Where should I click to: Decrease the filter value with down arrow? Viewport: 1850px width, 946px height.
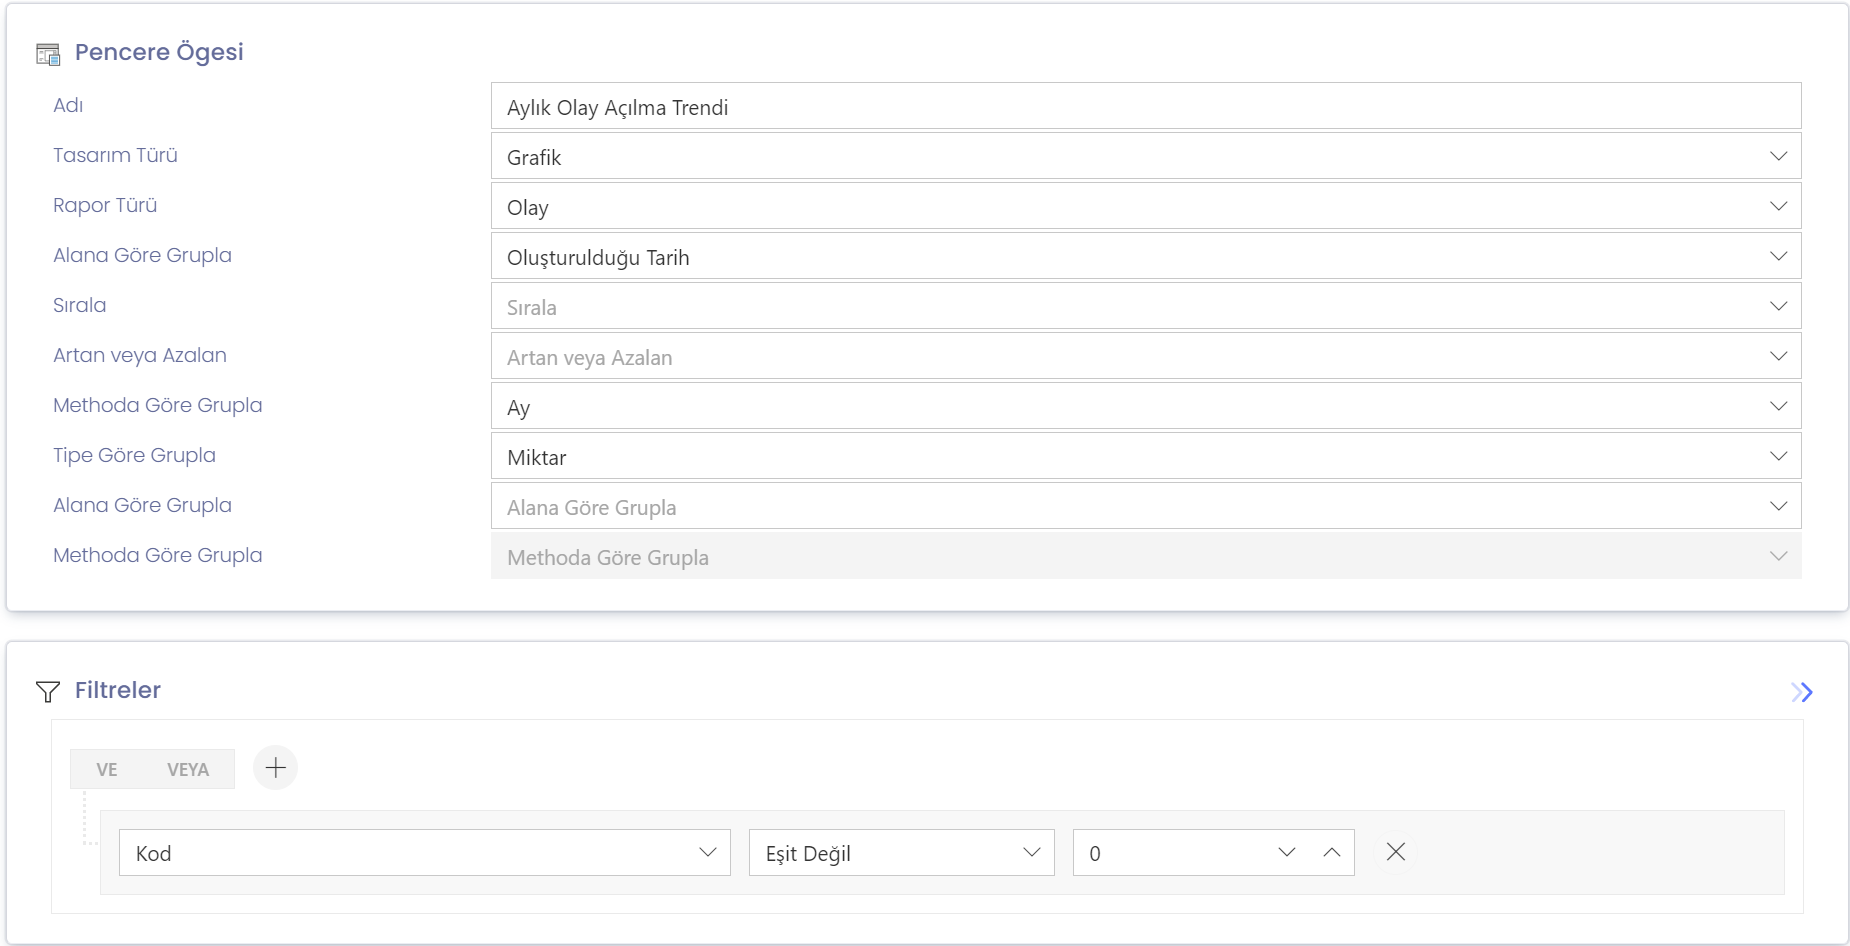coord(1287,852)
